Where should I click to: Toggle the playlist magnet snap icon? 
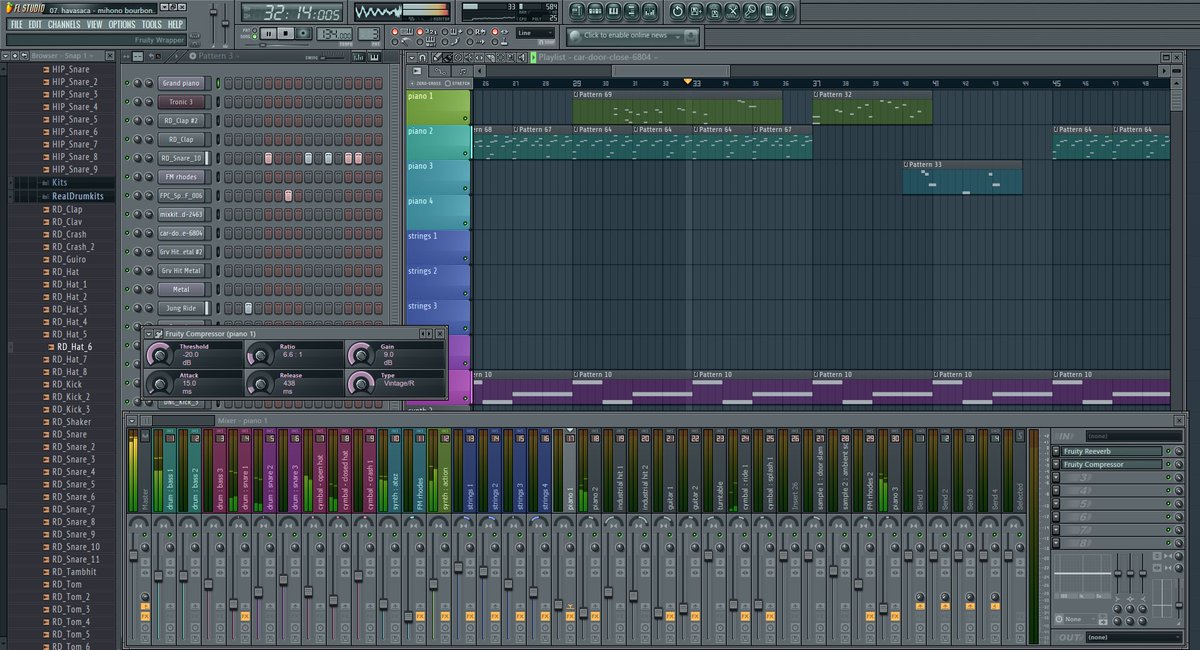(422, 57)
